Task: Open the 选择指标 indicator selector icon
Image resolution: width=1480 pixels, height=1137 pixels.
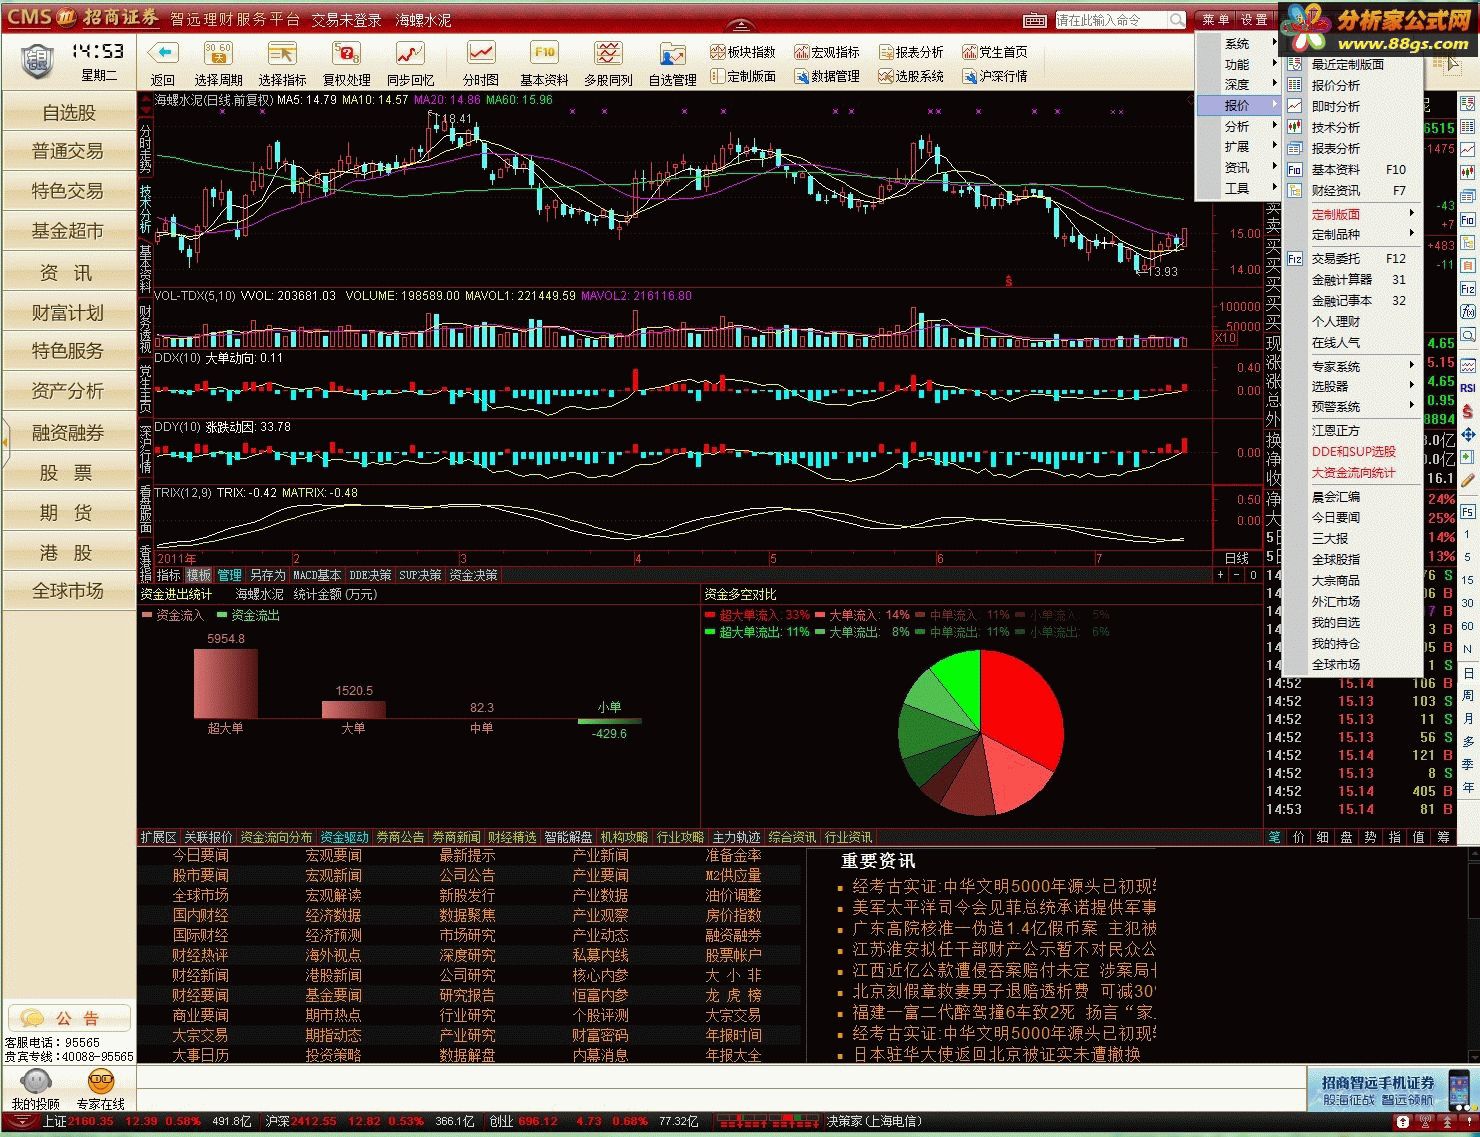Action: coord(282,53)
